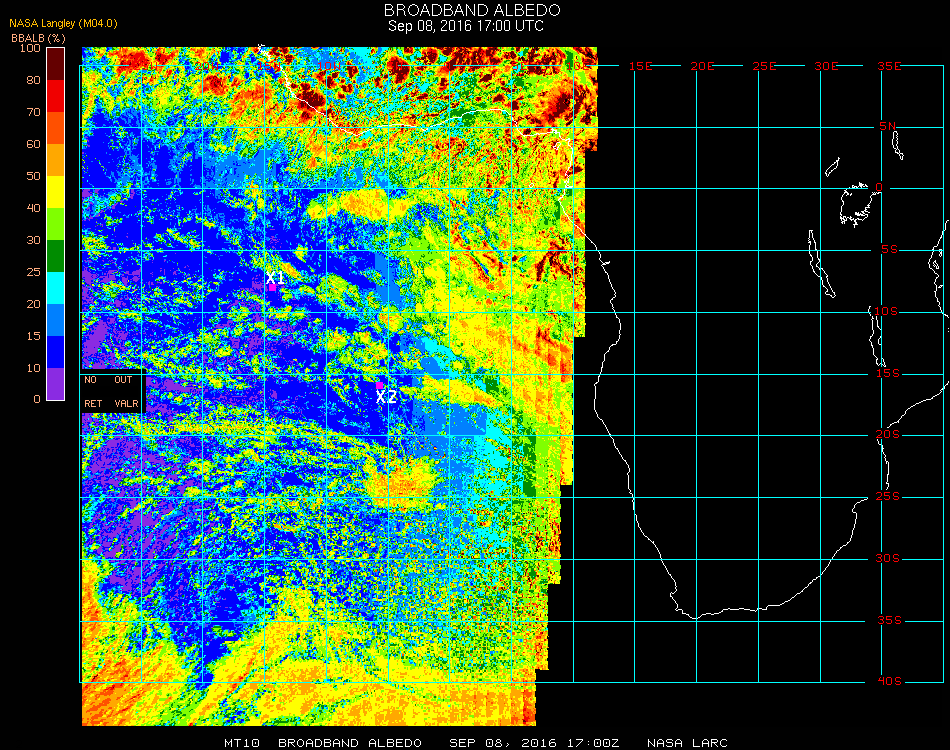
Task: Click the 25E longitude label
Action: (764, 66)
